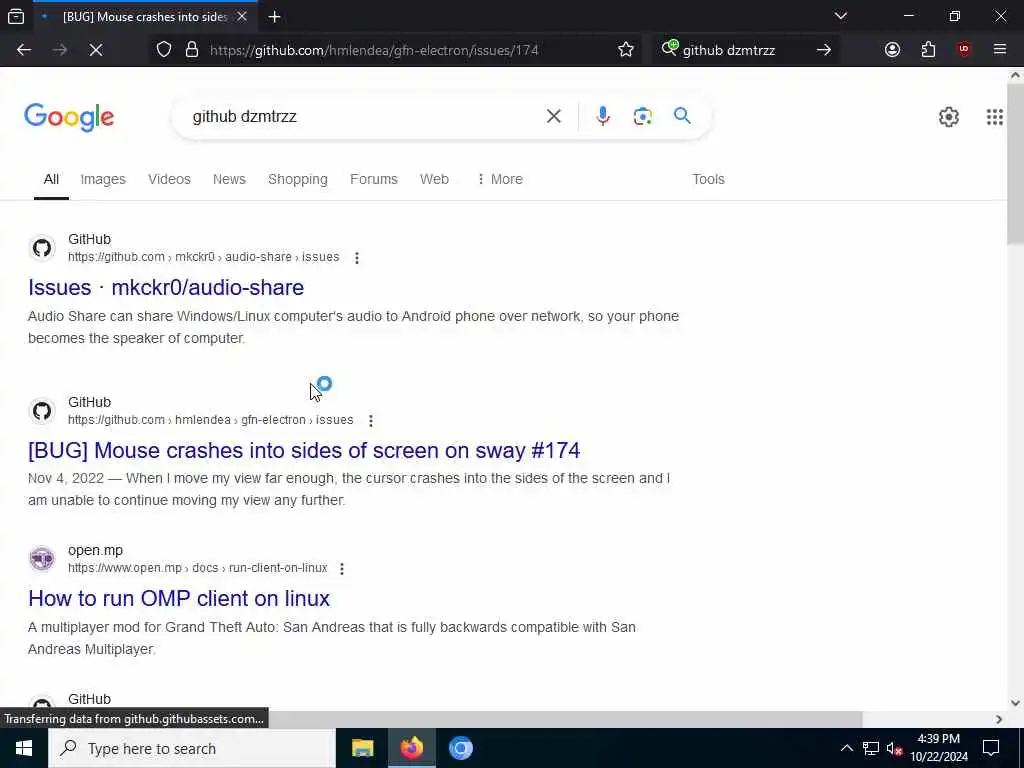
Task: Click GitHub favicon of audio-share result
Action: pos(42,248)
